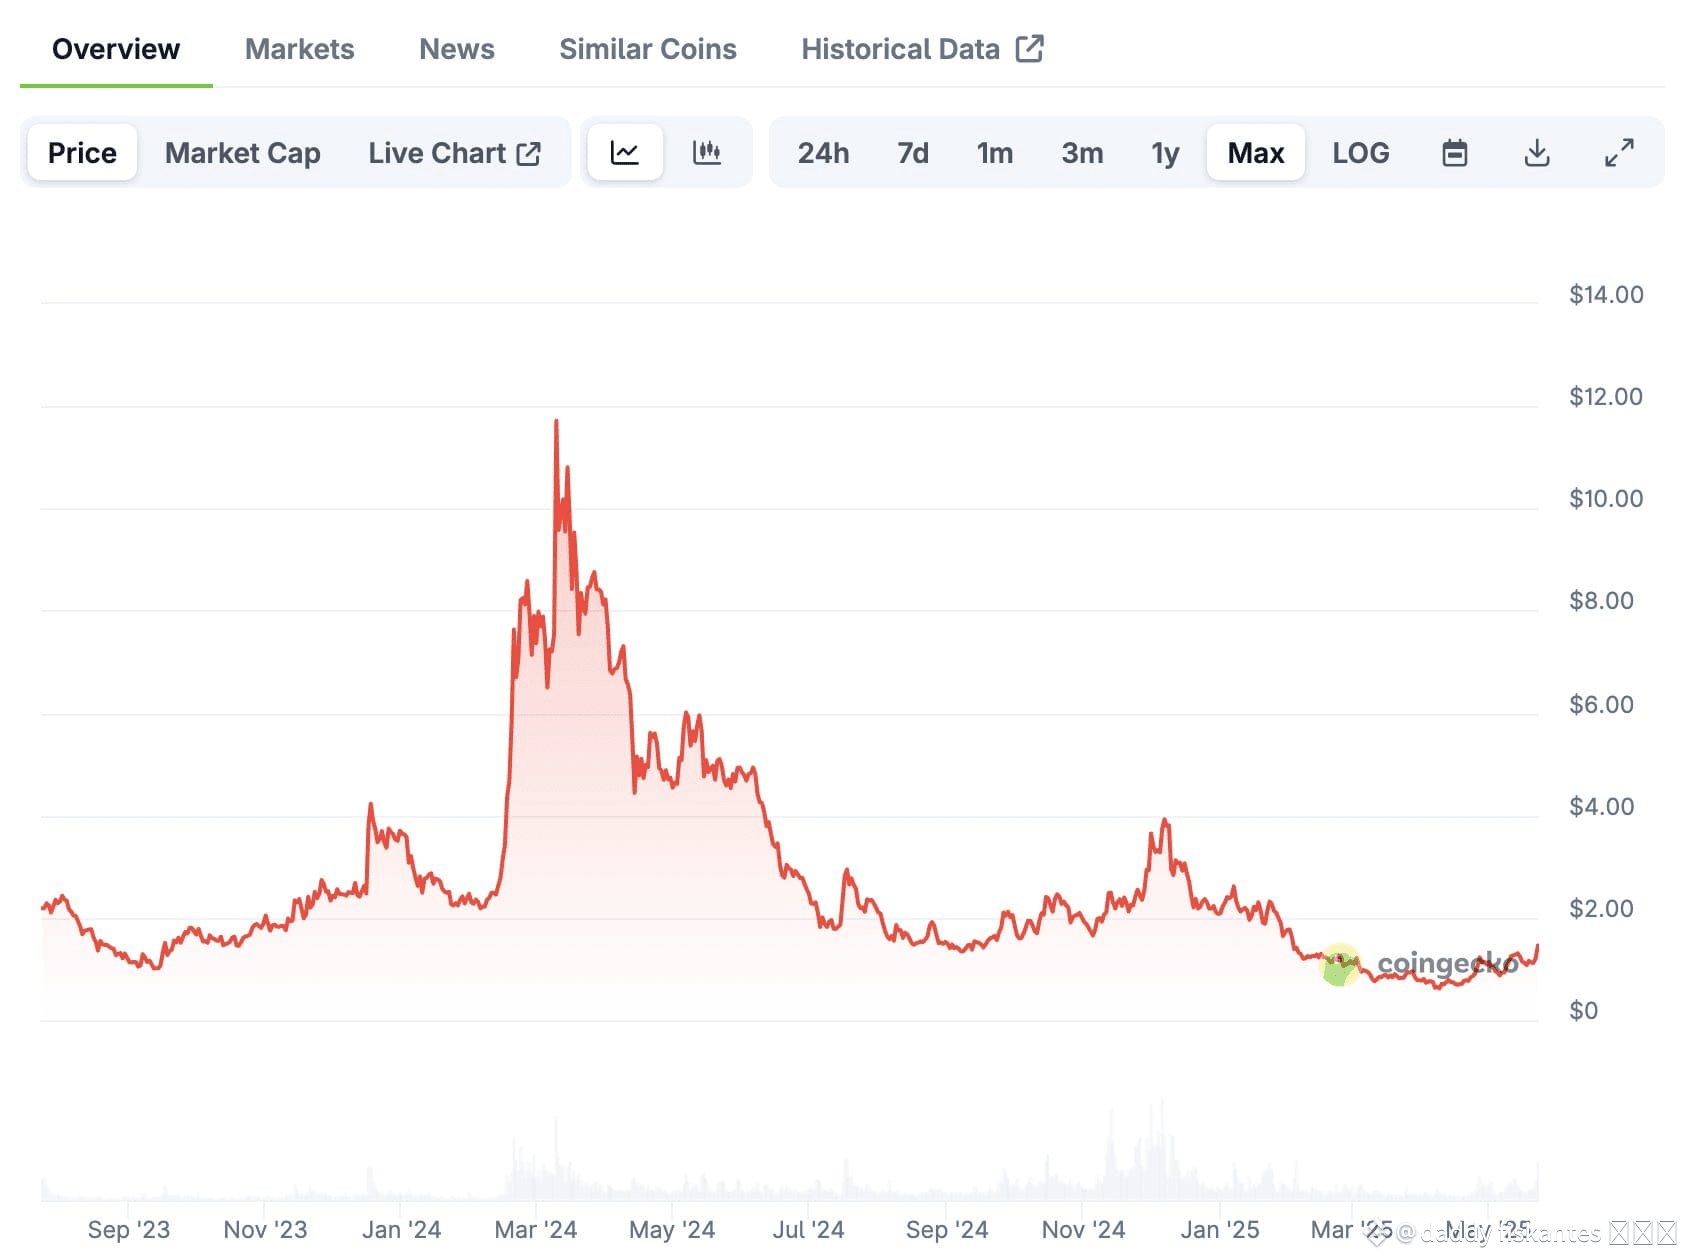The width and height of the screenshot is (1686, 1258).
Task: Set time range to 1y
Action: point(1165,153)
